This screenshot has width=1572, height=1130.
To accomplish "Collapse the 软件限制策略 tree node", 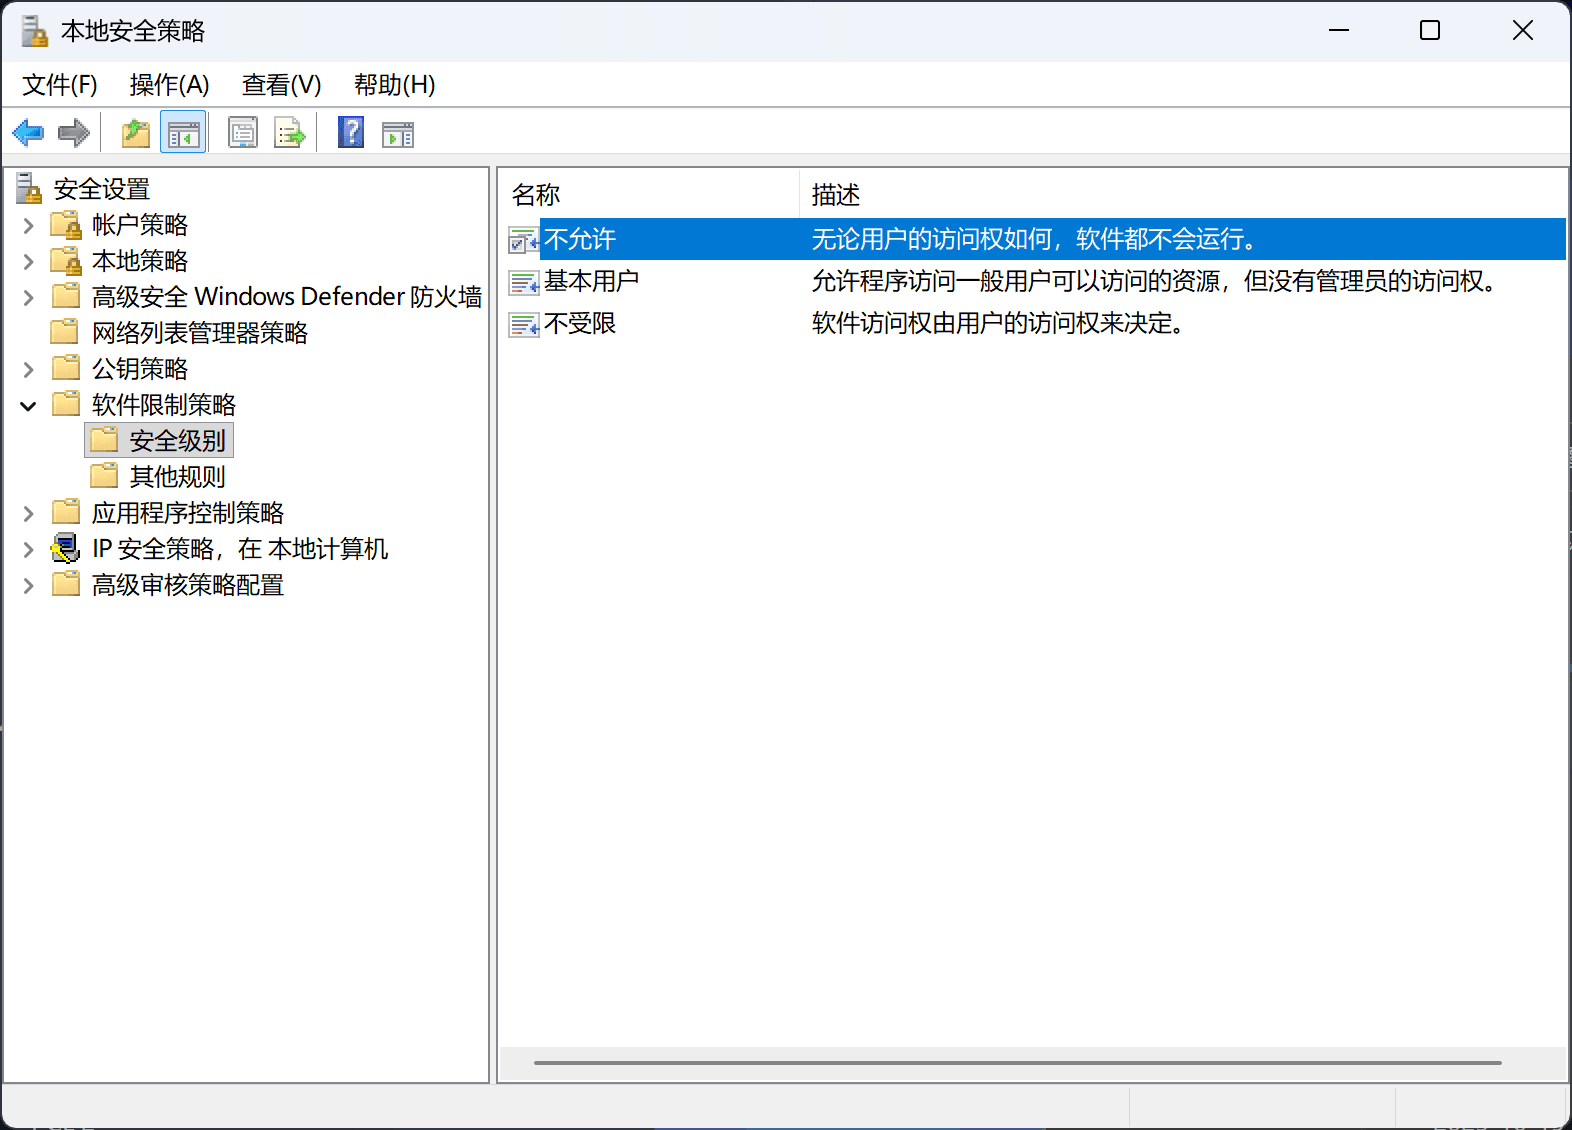I will pos(29,406).
